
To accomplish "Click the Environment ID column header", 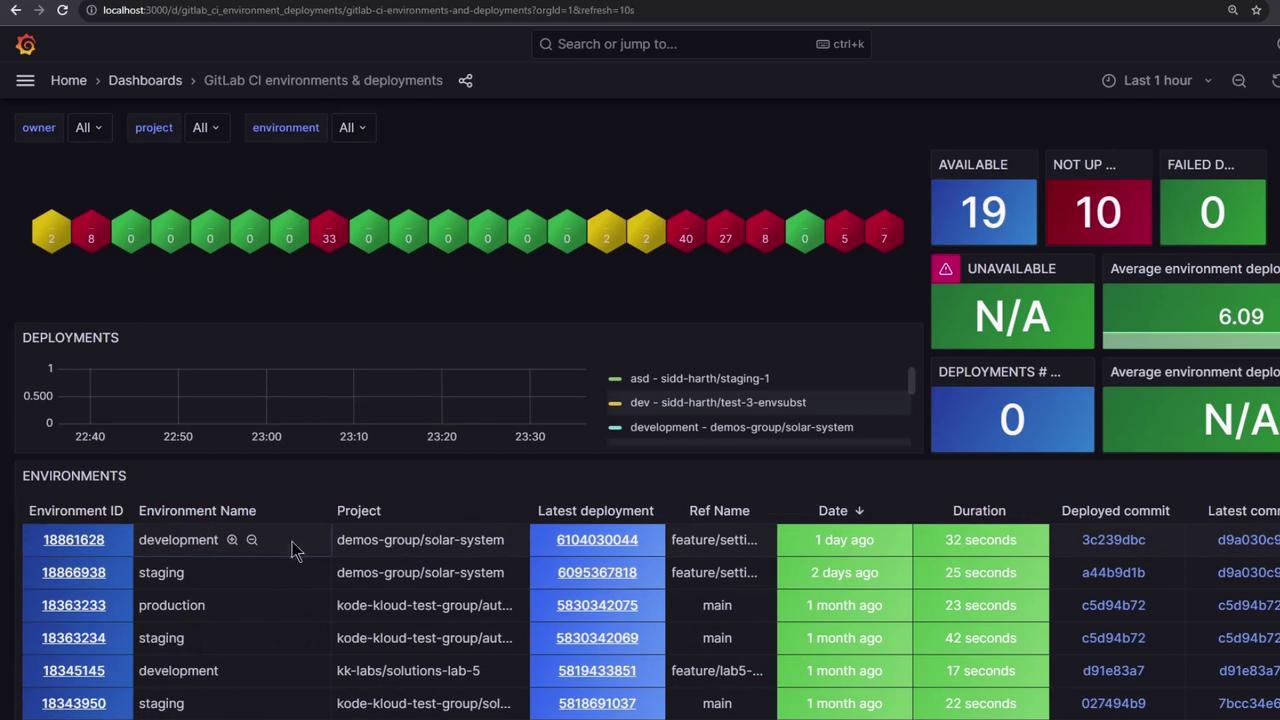I will tap(76, 511).
